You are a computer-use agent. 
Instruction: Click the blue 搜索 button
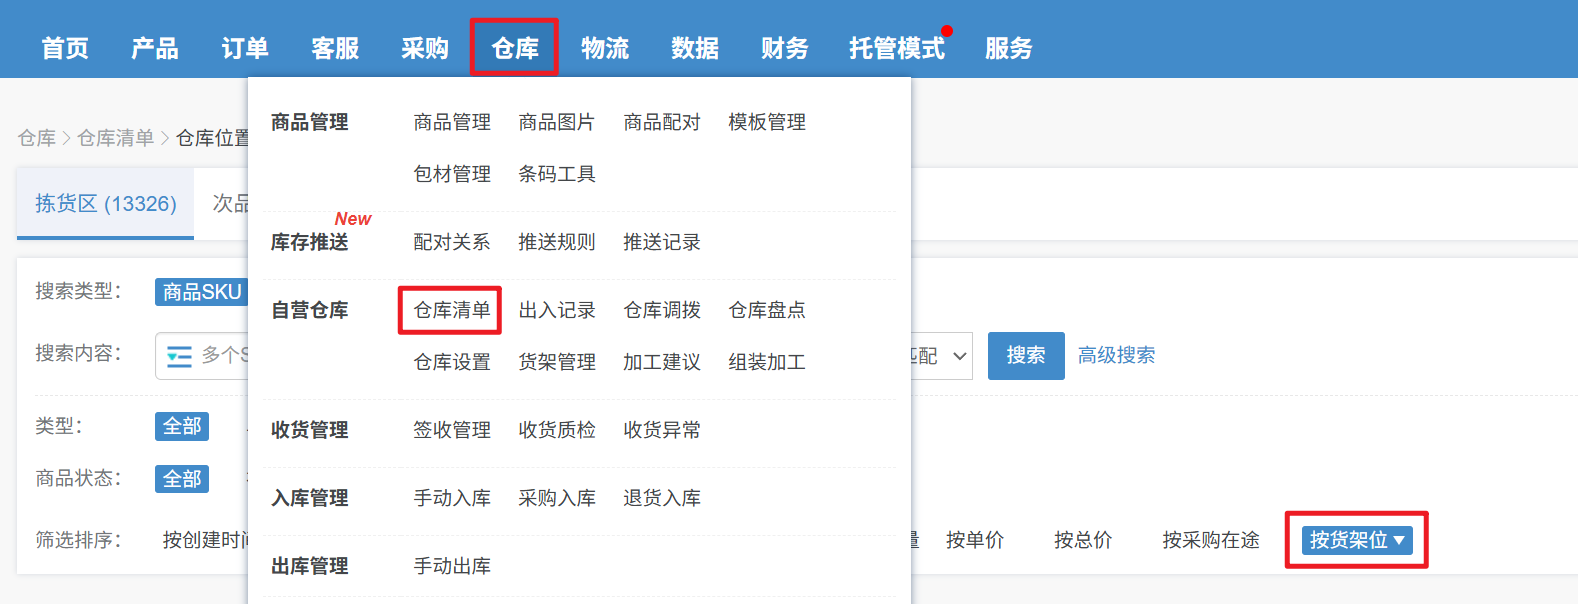point(1025,356)
